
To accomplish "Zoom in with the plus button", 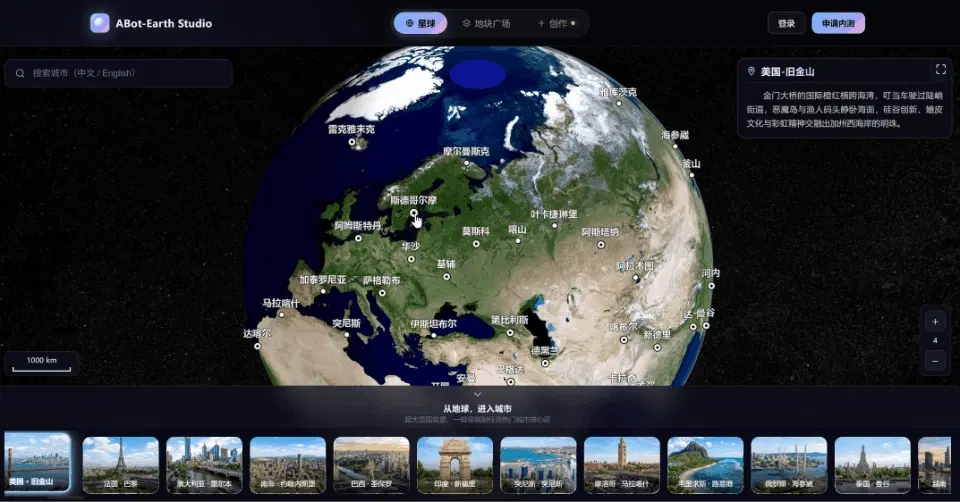I will tap(935, 322).
